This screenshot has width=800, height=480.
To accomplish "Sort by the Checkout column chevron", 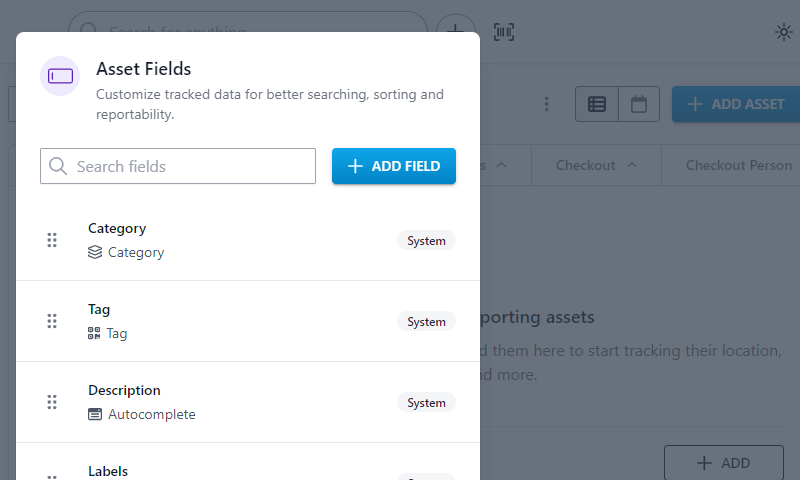I will click(x=632, y=165).
